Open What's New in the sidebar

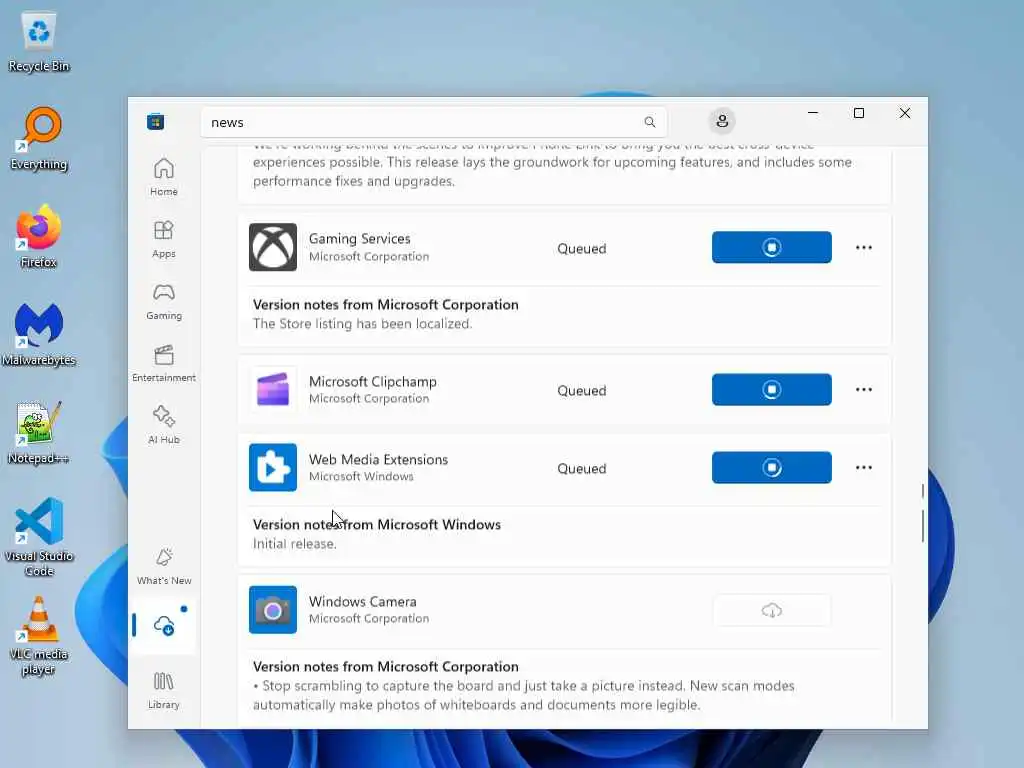(x=164, y=566)
